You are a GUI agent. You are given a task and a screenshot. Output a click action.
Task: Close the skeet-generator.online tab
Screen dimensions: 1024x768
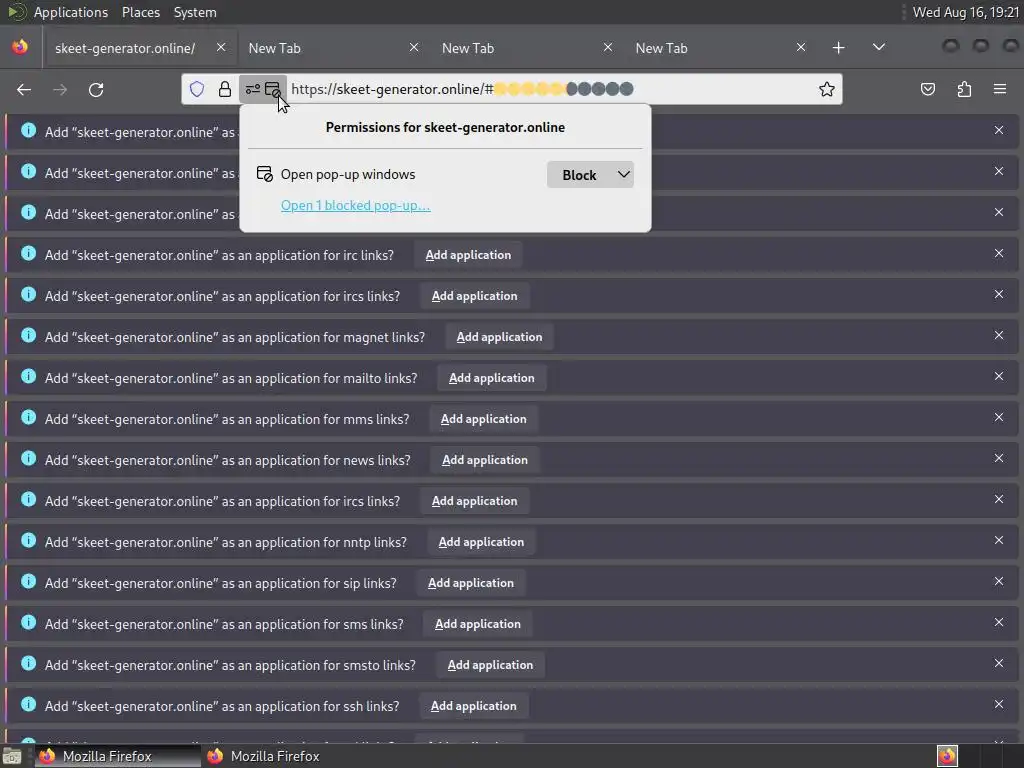[221, 47]
